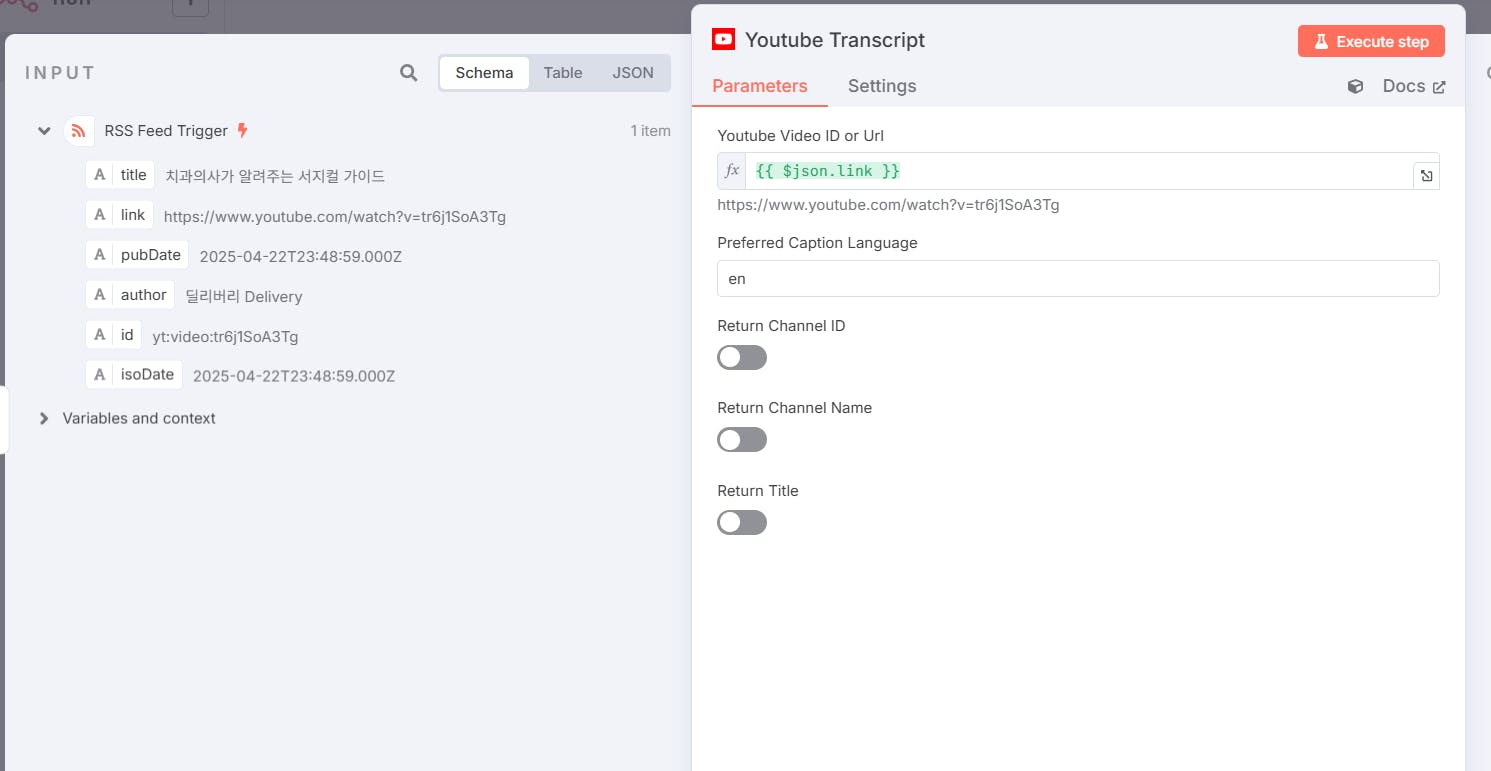Click the Preferred Caption Language input
The width and height of the screenshot is (1491, 771).
click(1078, 279)
